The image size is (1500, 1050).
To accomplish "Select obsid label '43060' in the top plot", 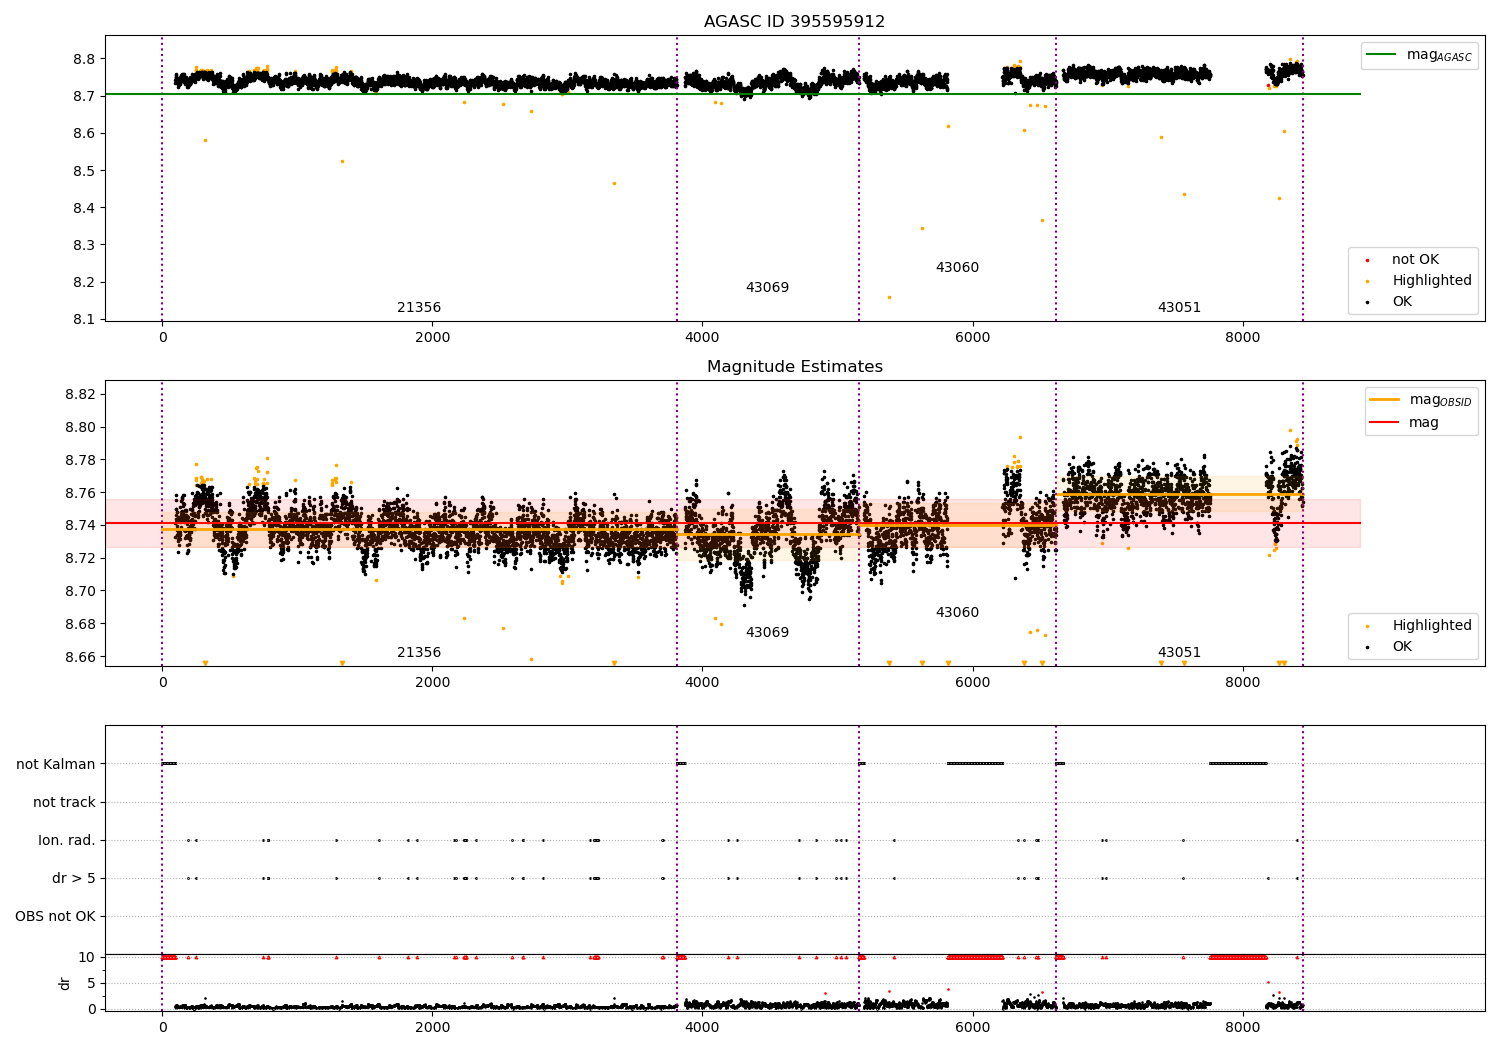I will tap(957, 268).
